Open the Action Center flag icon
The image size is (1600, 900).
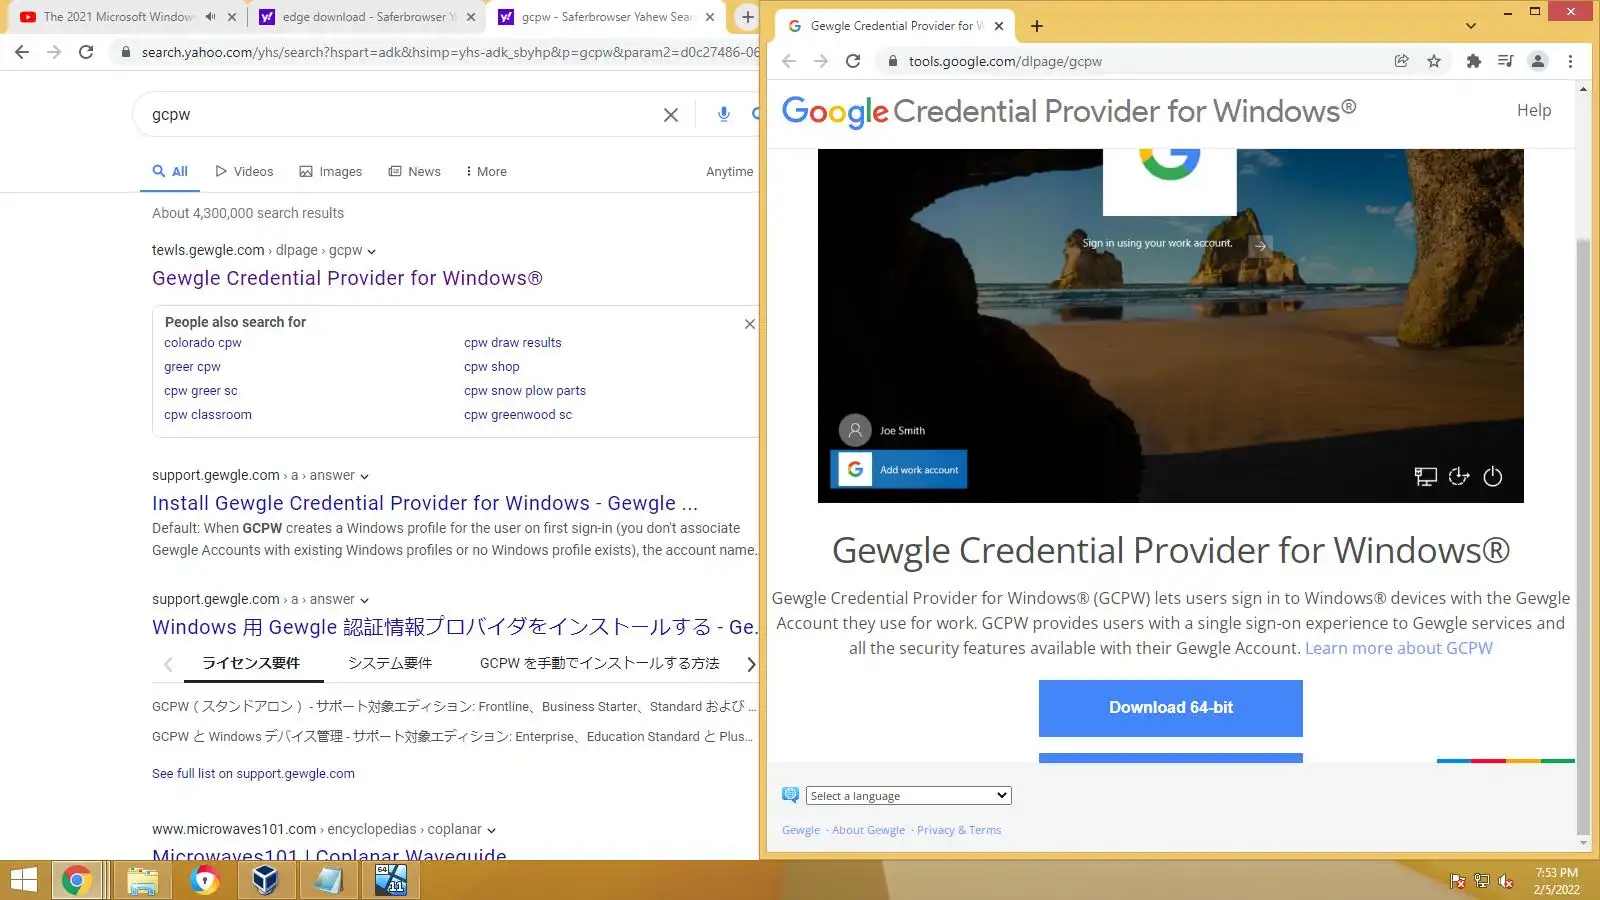[1458, 881]
